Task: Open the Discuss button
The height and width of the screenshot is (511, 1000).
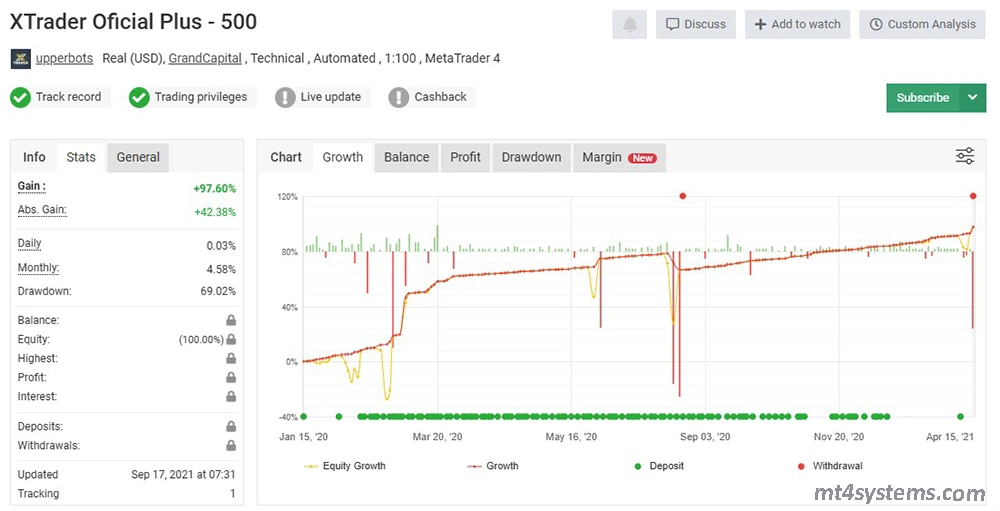Action: (696, 24)
